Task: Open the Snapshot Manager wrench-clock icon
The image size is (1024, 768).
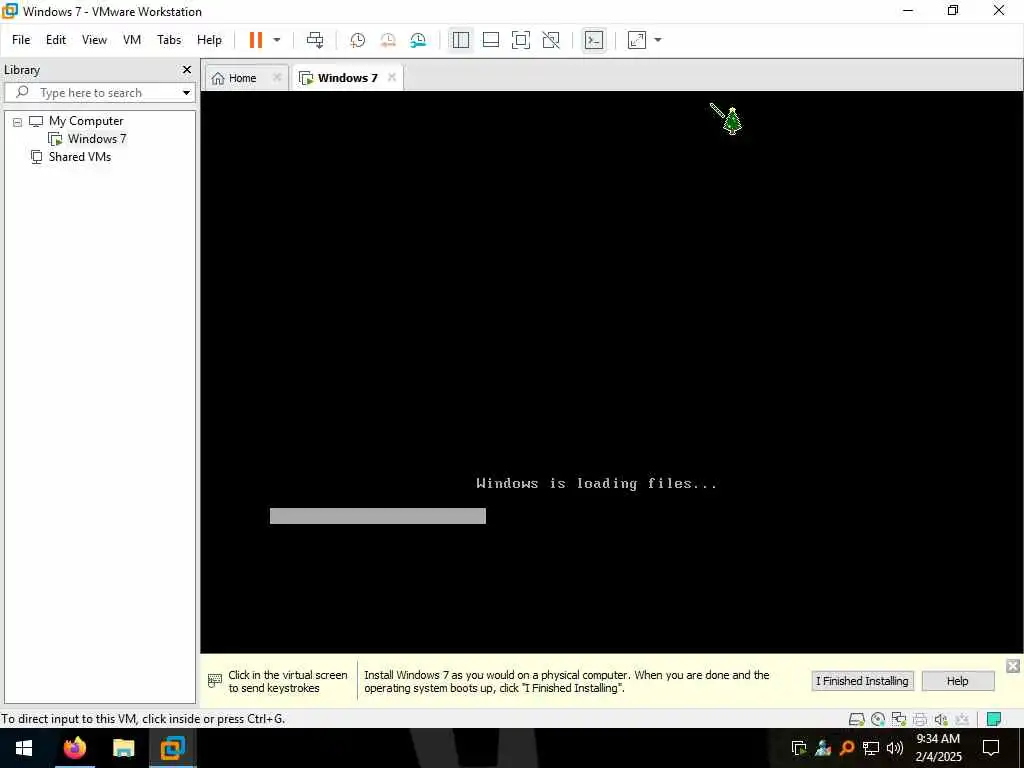Action: pos(418,40)
